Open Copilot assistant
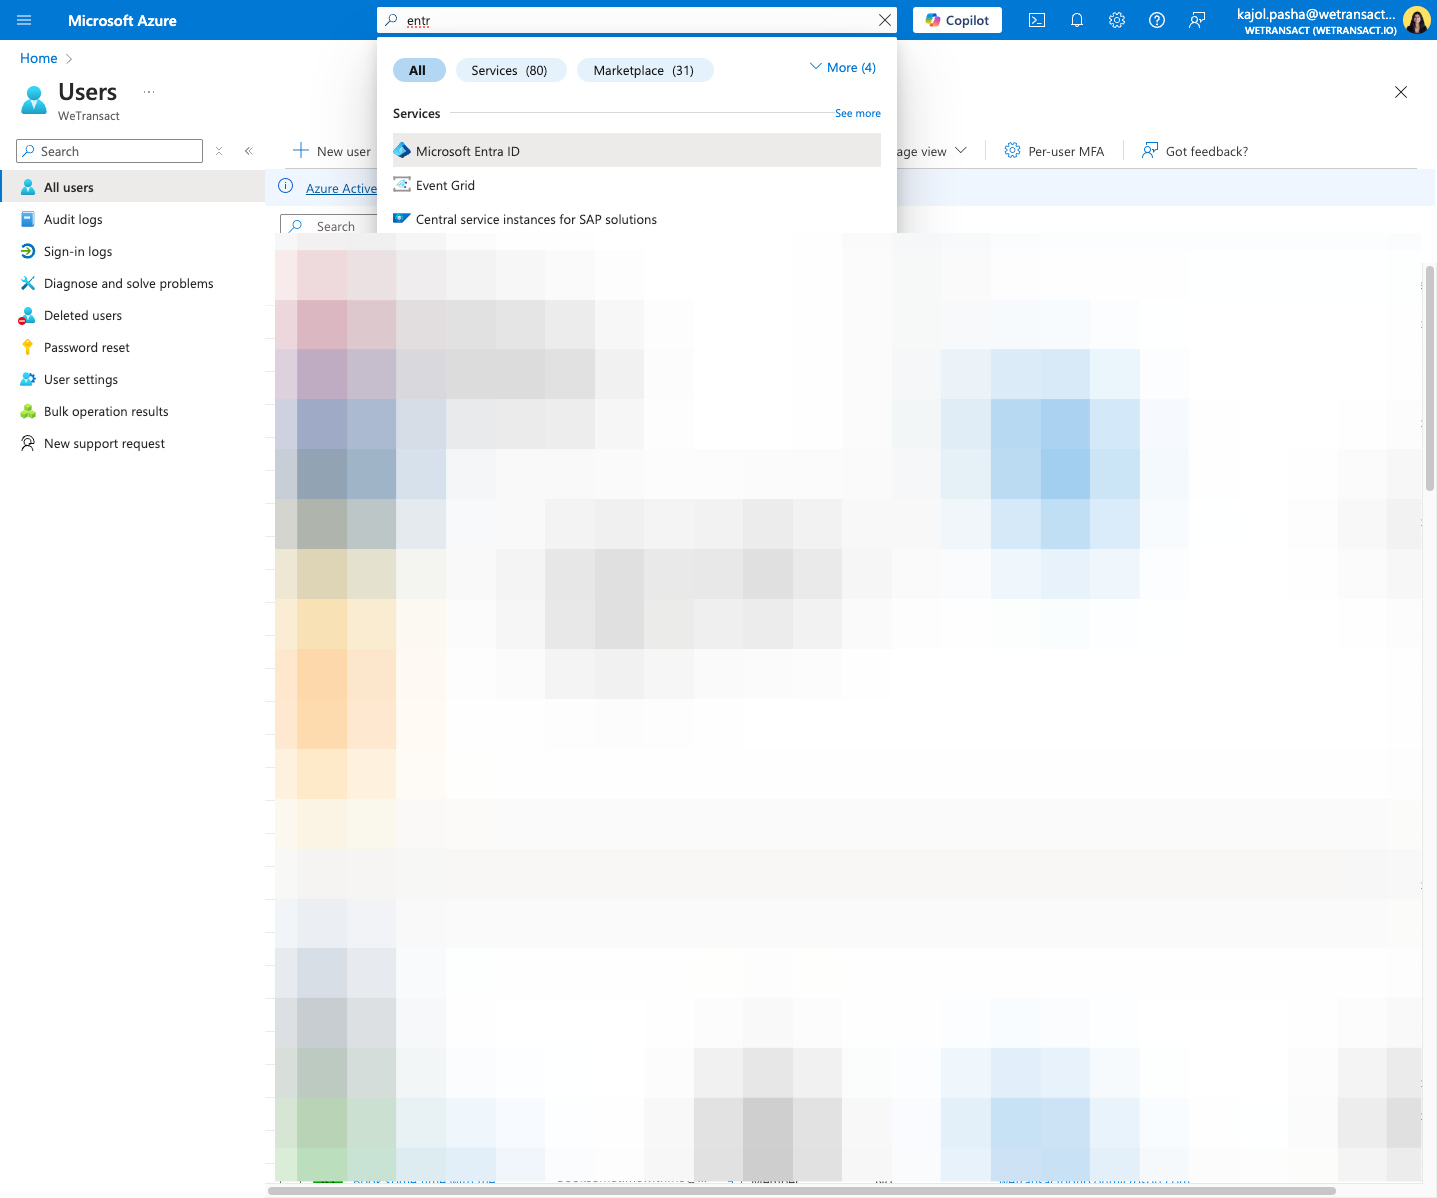The height and width of the screenshot is (1198, 1437). point(957,20)
